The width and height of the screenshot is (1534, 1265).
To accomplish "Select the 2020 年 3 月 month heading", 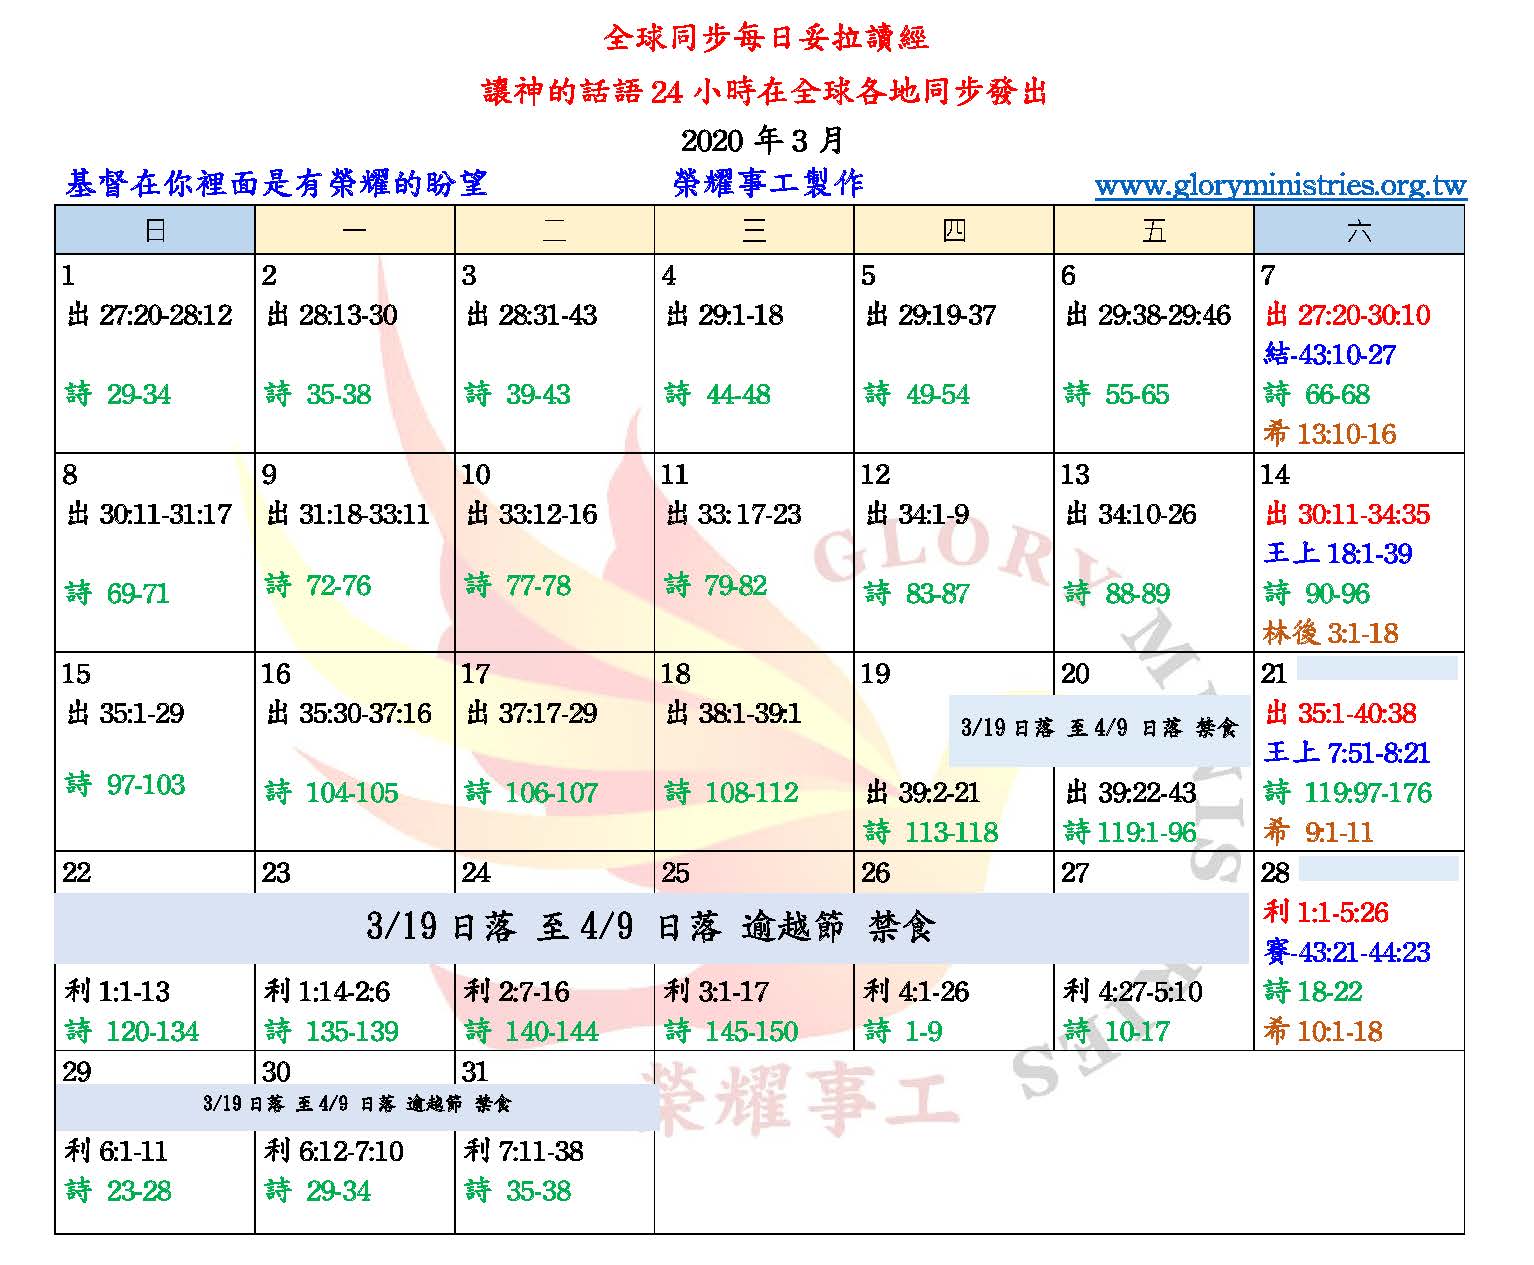I will [762, 139].
